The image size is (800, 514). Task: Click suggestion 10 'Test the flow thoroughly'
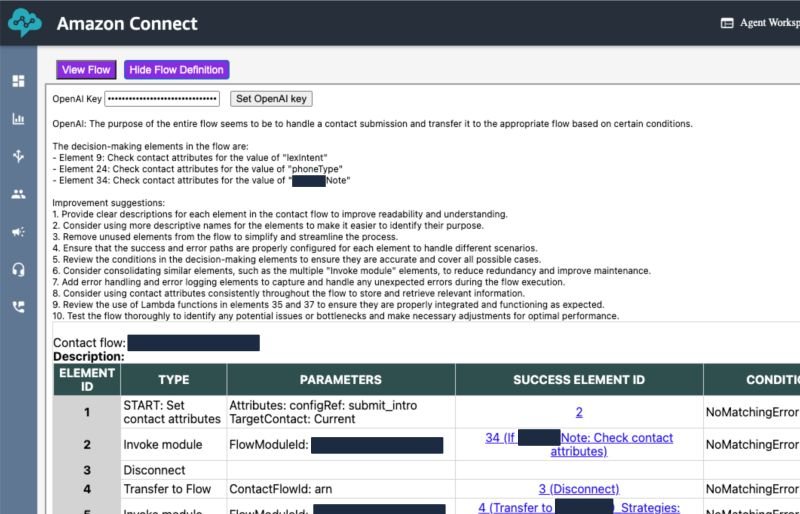(336, 316)
